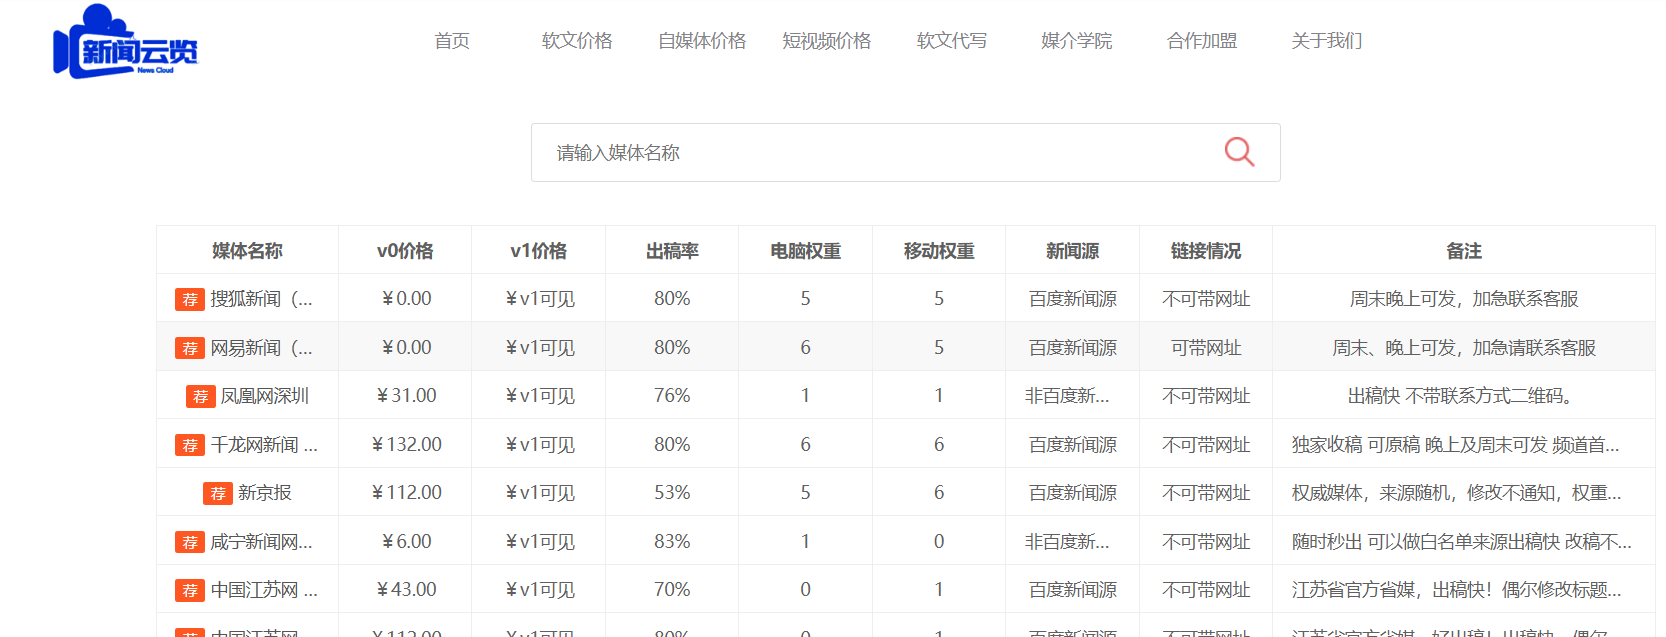The image size is (1666, 637).
Task: Click the 电脑权重 column header
Action: click(805, 251)
